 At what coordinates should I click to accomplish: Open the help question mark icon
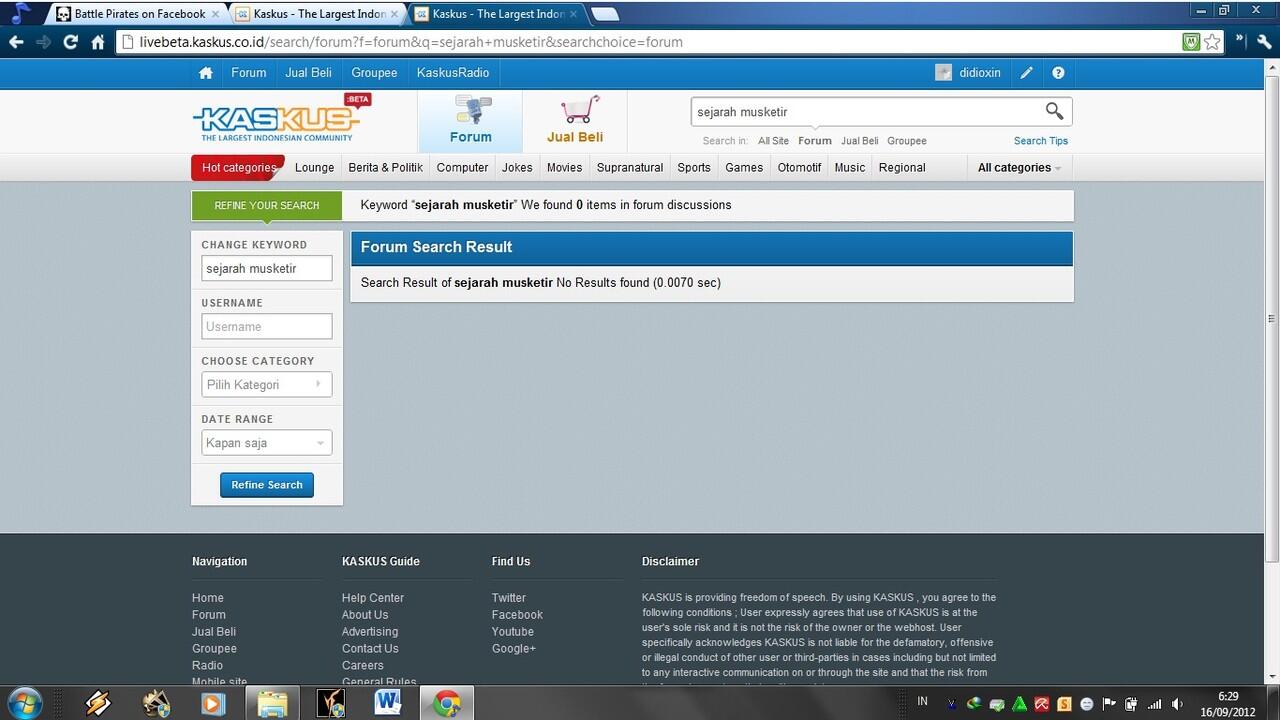coord(1058,73)
